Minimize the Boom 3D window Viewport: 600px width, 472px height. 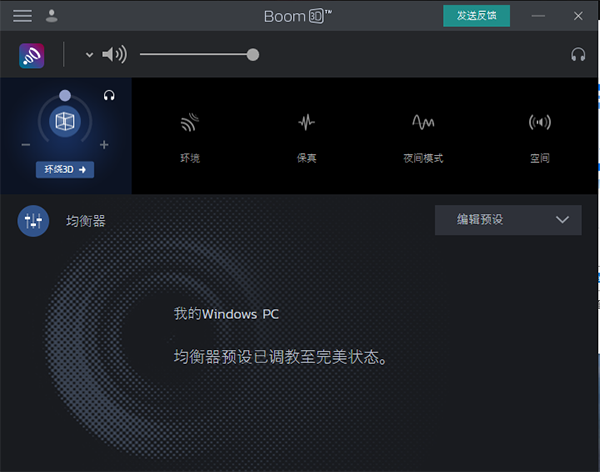(538, 16)
